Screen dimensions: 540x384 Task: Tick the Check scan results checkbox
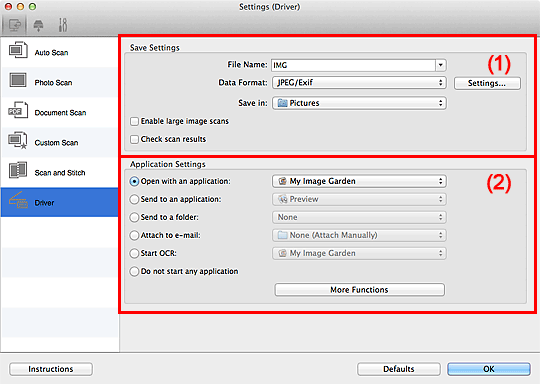point(134,139)
